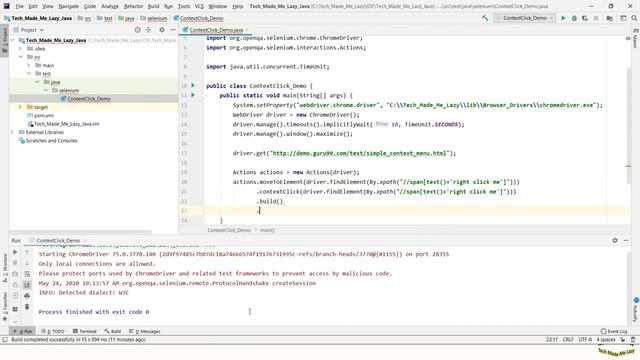640x360 pixels.
Task: Toggle the Run tool window button
Action: coord(22,331)
